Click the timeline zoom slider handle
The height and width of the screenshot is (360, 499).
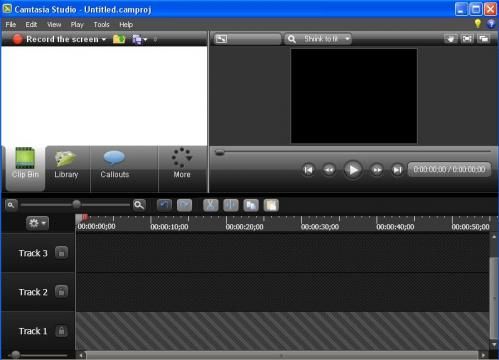click(x=76, y=204)
